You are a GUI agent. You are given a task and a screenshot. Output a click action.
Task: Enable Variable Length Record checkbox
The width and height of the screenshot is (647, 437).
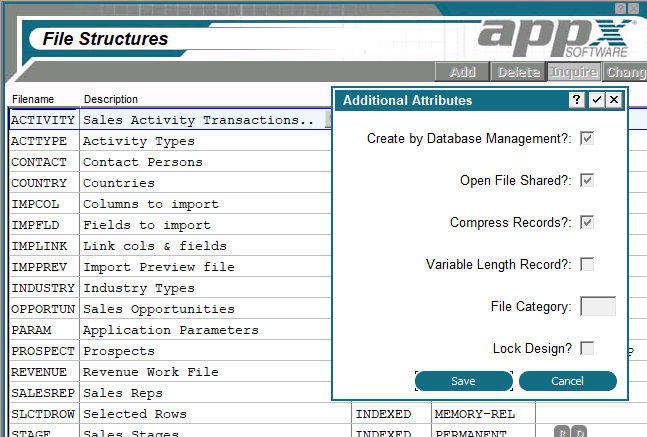pos(587,264)
